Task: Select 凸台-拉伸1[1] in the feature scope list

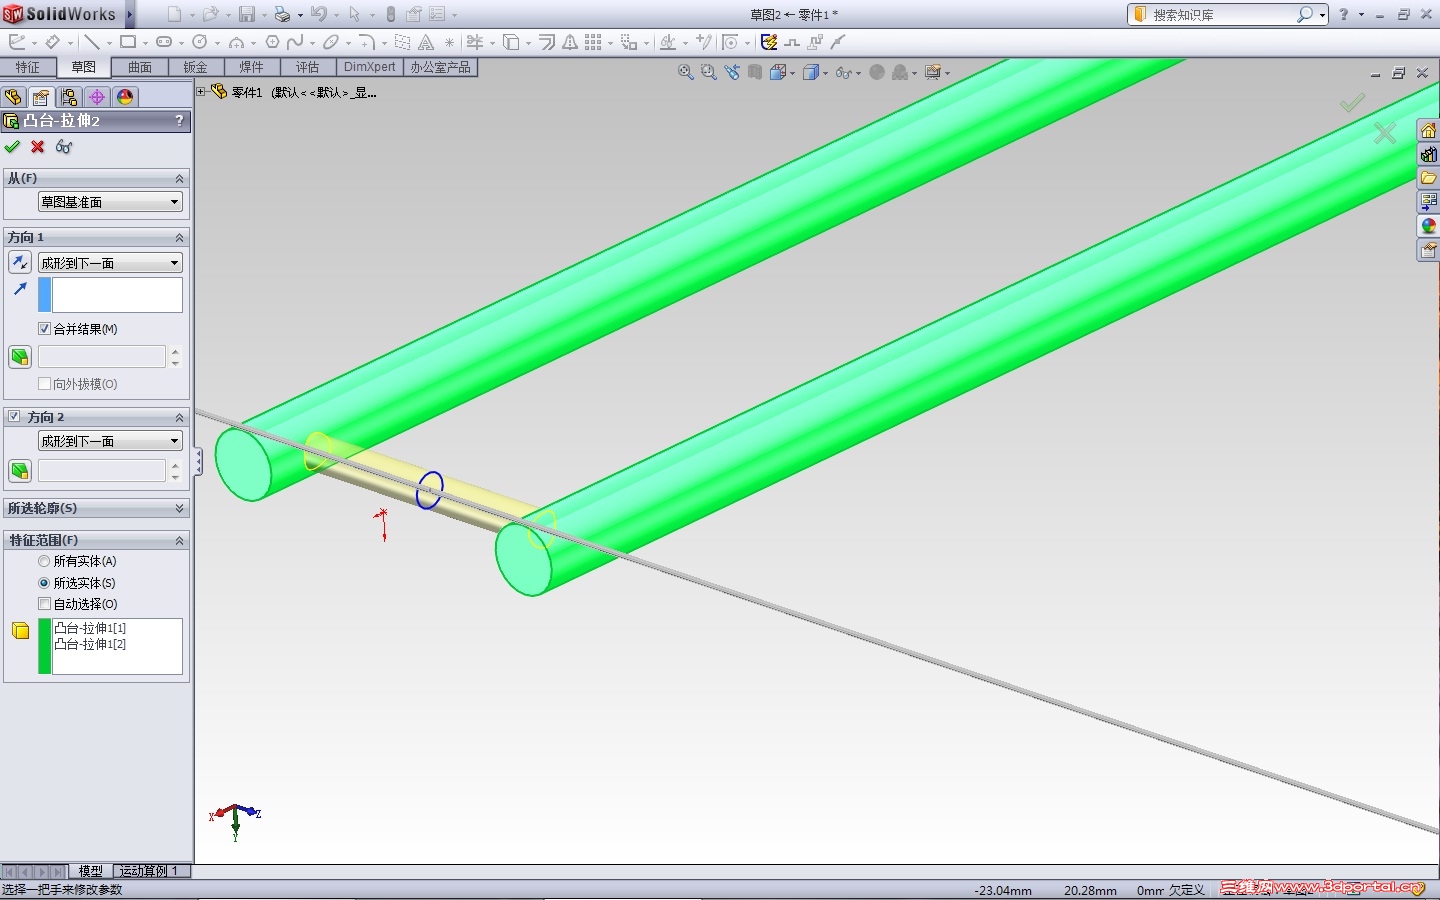Action: click(90, 628)
